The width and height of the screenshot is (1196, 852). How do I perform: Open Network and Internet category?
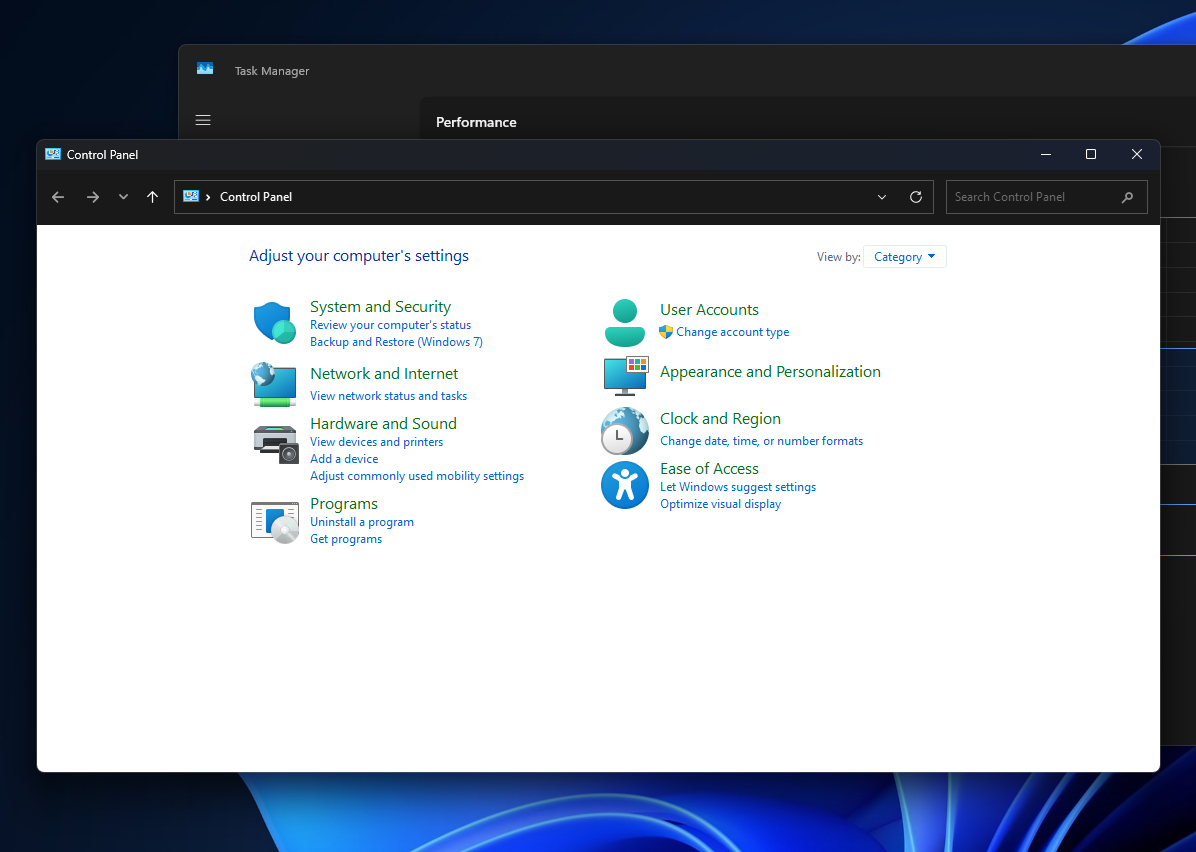[384, 374]
